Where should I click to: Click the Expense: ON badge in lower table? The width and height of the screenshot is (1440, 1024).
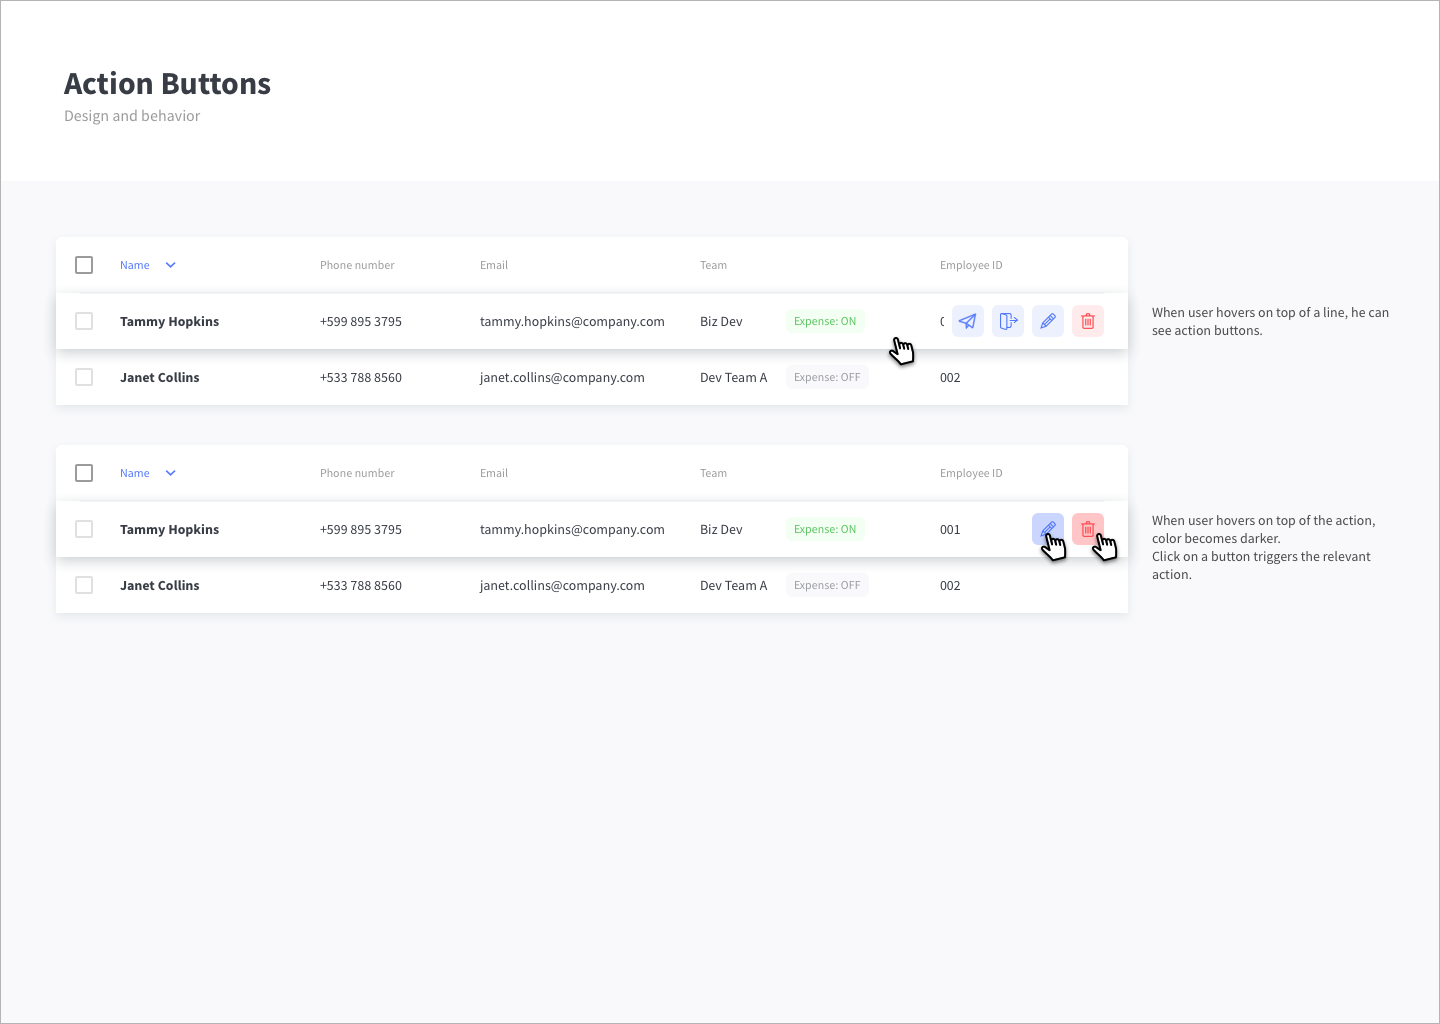point(825,529)
